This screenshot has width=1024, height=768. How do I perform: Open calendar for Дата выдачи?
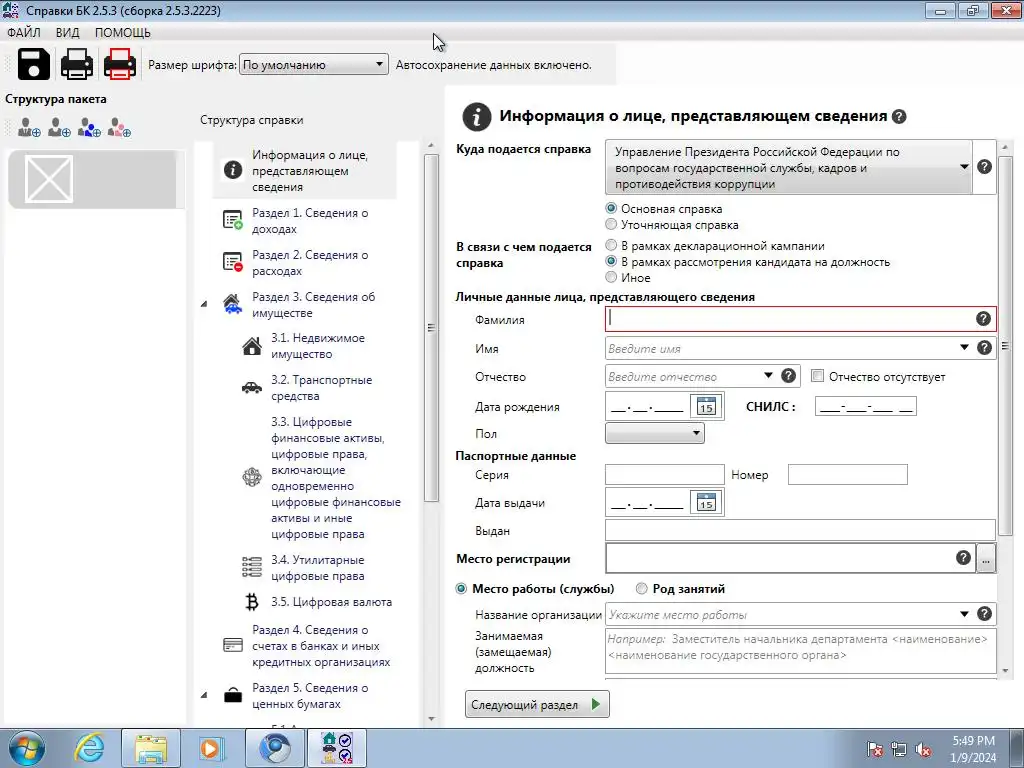706,502
